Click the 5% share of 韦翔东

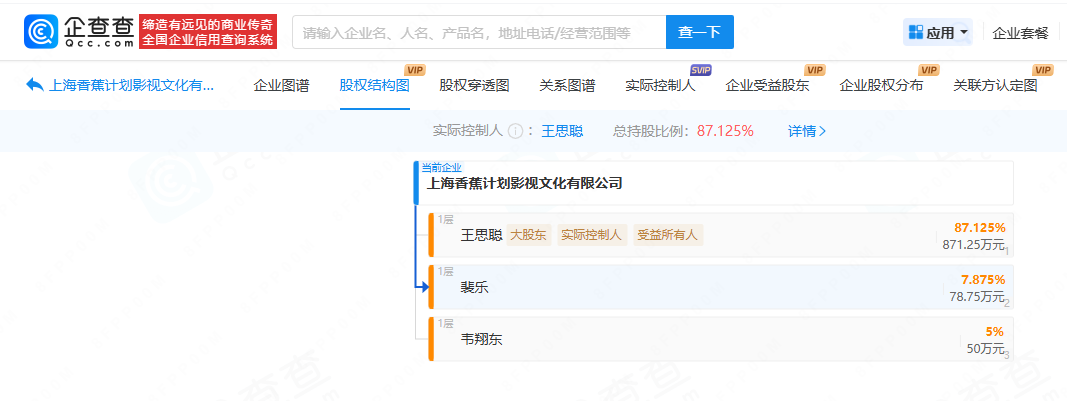click(x=994, y=332)
